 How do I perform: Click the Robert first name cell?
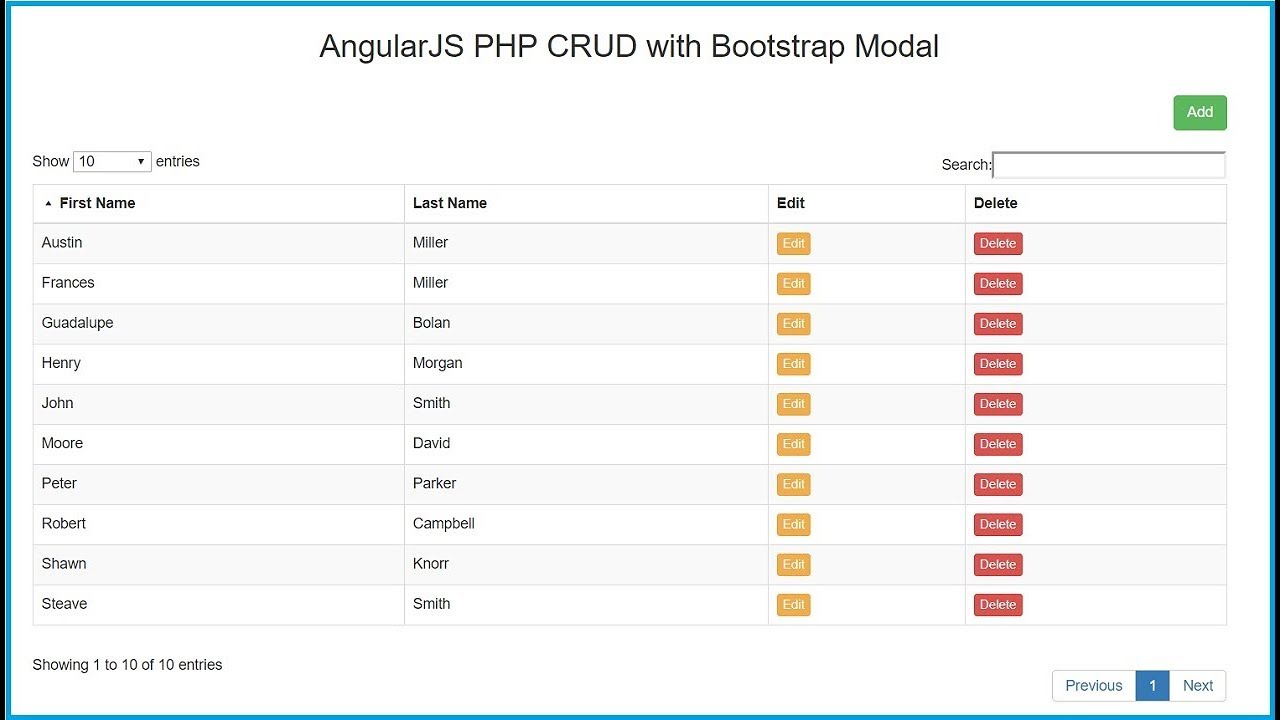click(219, 523)
